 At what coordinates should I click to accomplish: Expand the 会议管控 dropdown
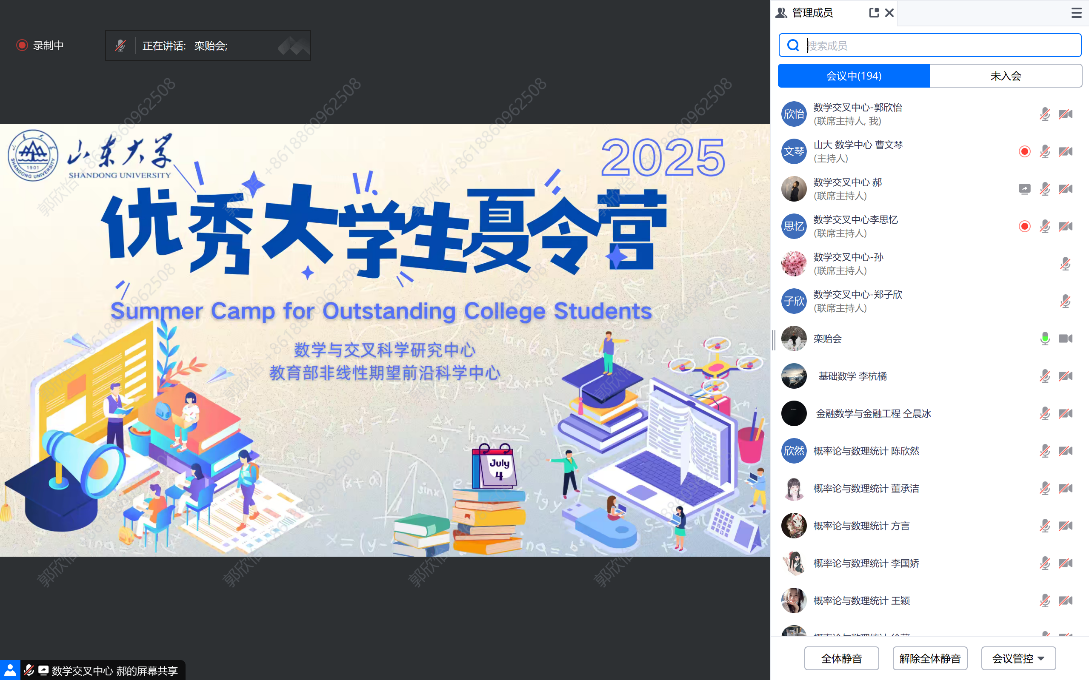(1018, 658)
